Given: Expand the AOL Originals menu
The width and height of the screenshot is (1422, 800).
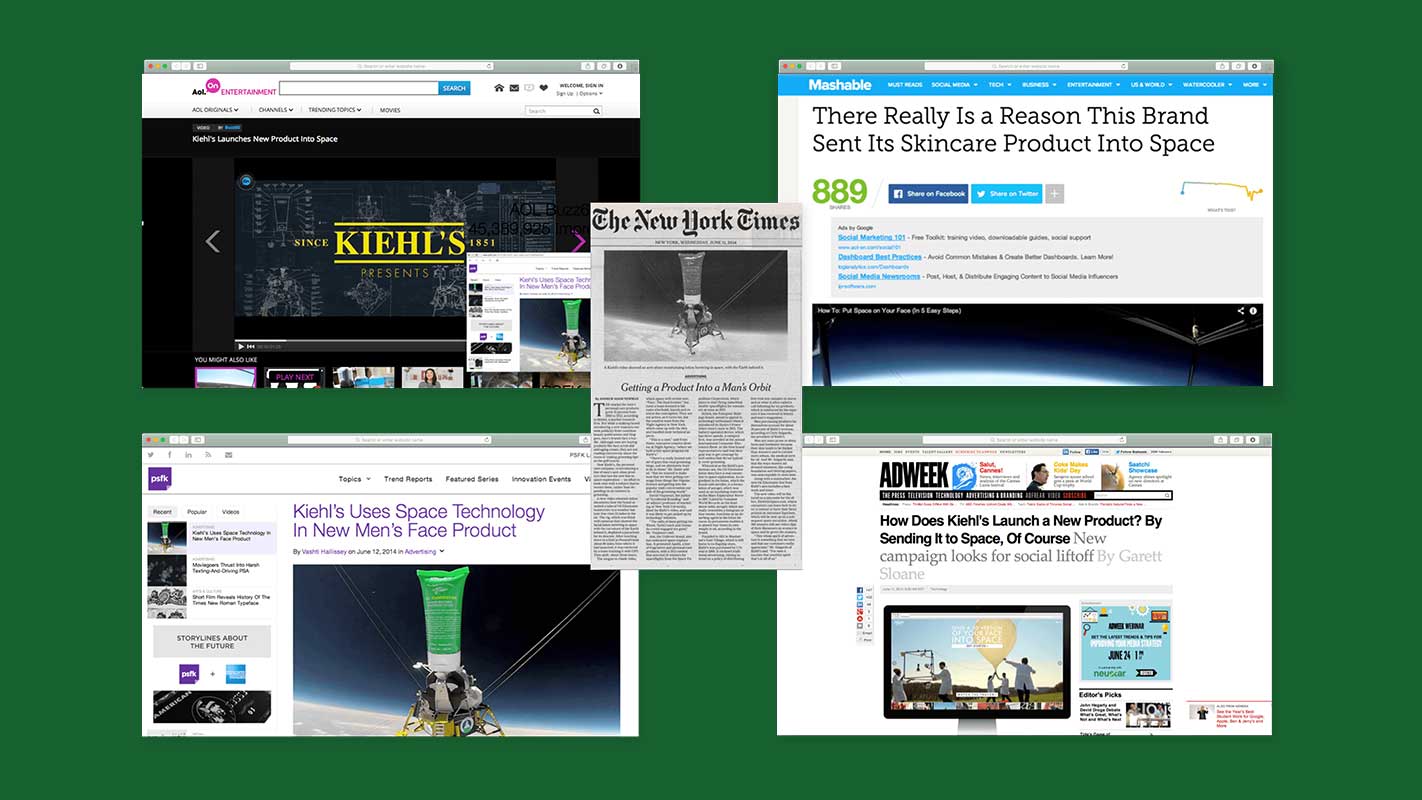Looking at the screenshot, I should 216,110.
